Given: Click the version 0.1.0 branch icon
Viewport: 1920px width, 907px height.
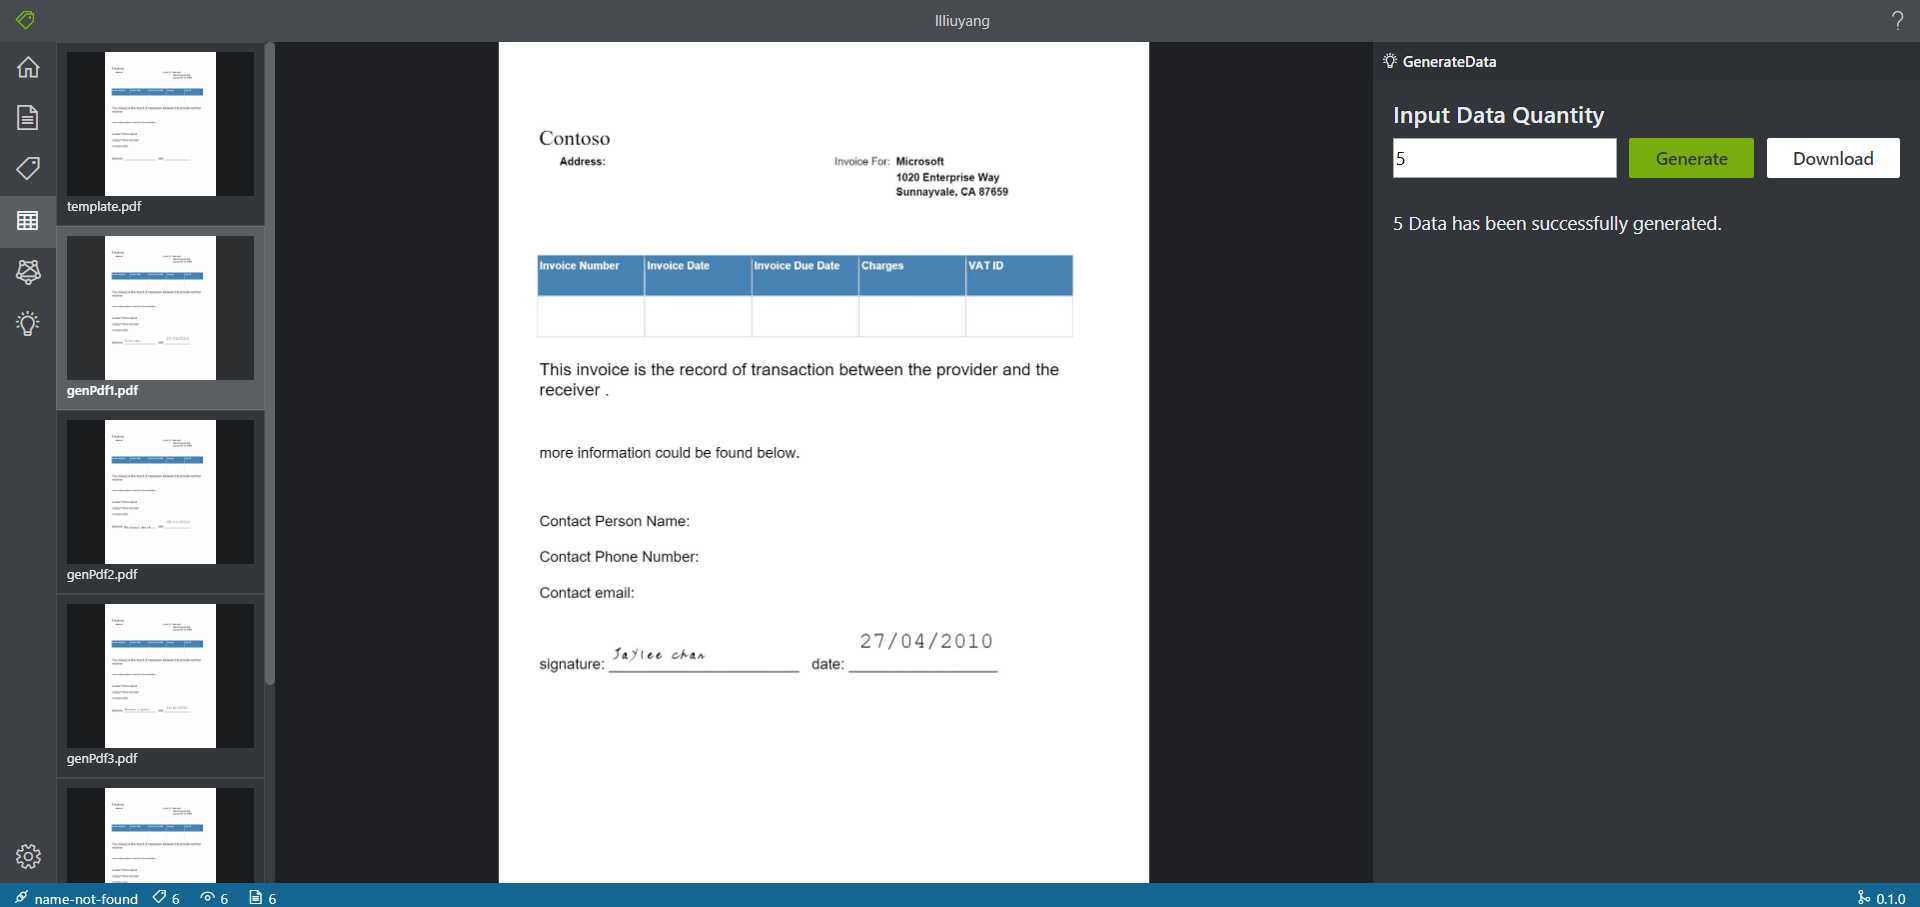Looking at the screenshot, I should pyautogui.click(x=1863, y=897).
